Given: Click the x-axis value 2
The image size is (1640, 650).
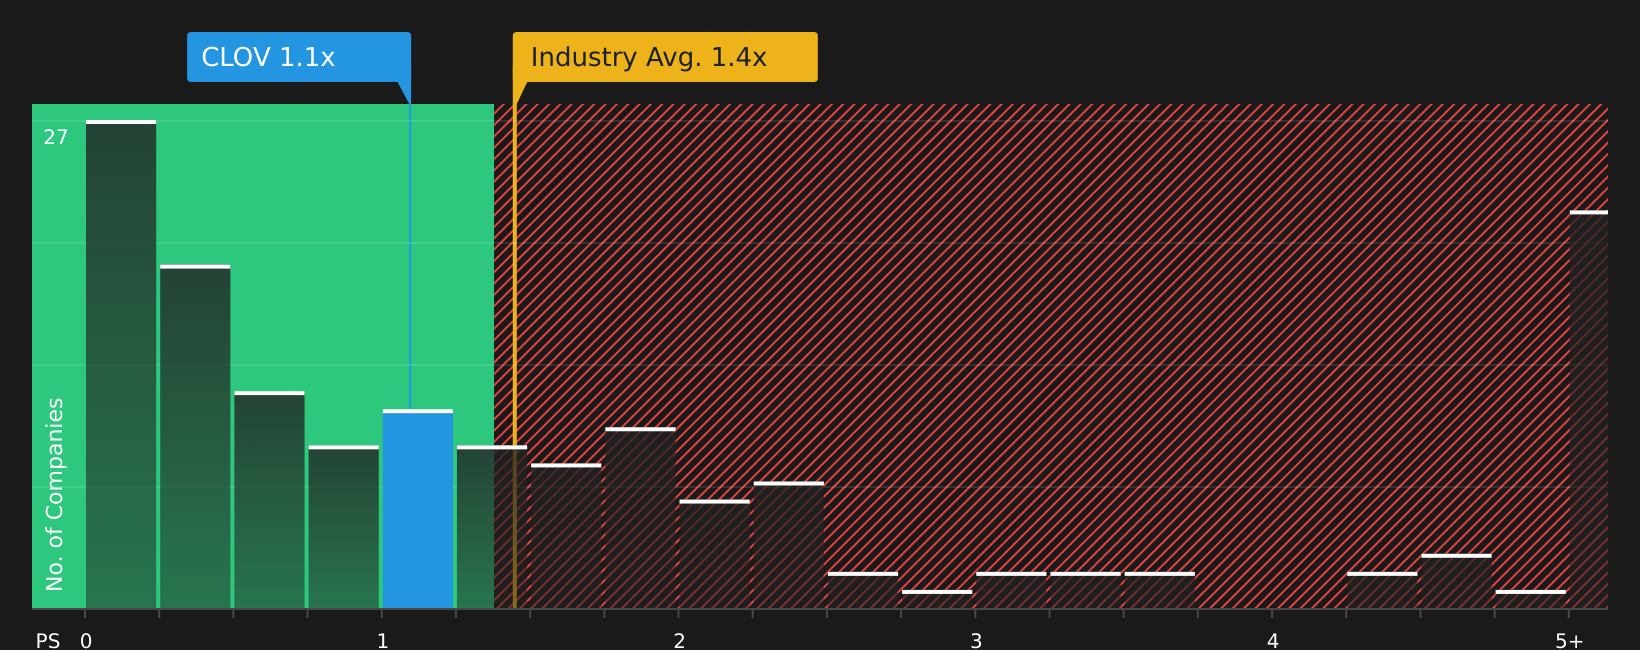Looking at the screenshot, I should [x=679, y=641].
